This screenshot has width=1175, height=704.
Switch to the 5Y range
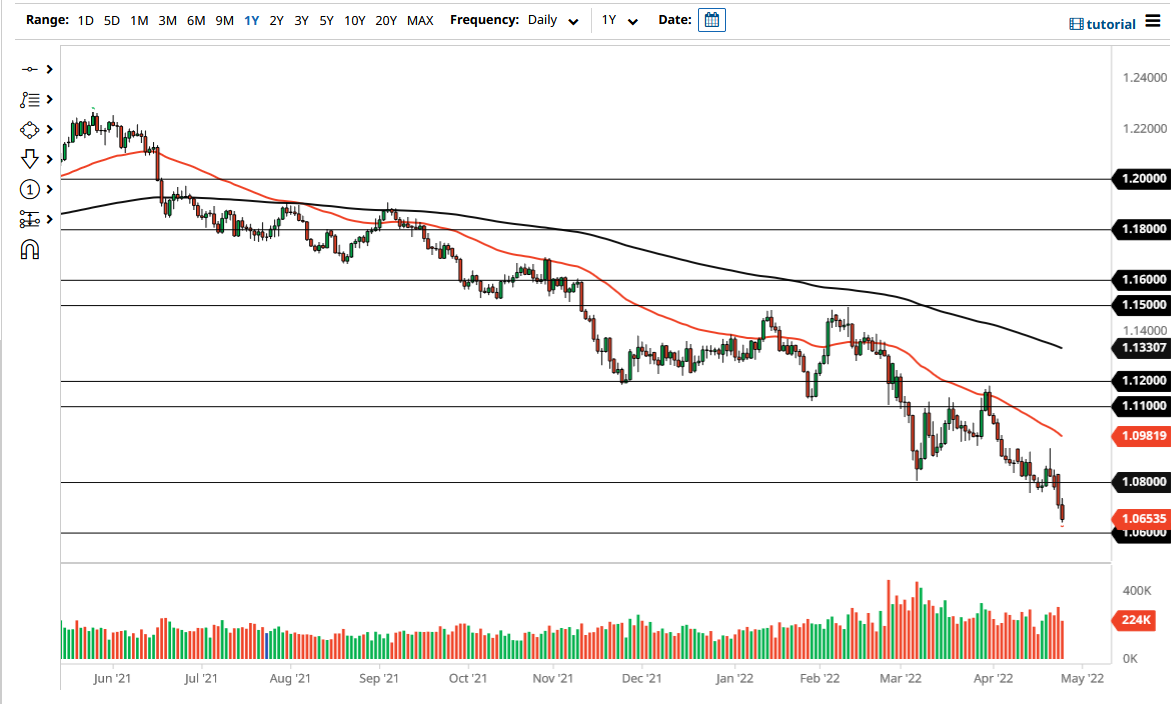point(326,19)
